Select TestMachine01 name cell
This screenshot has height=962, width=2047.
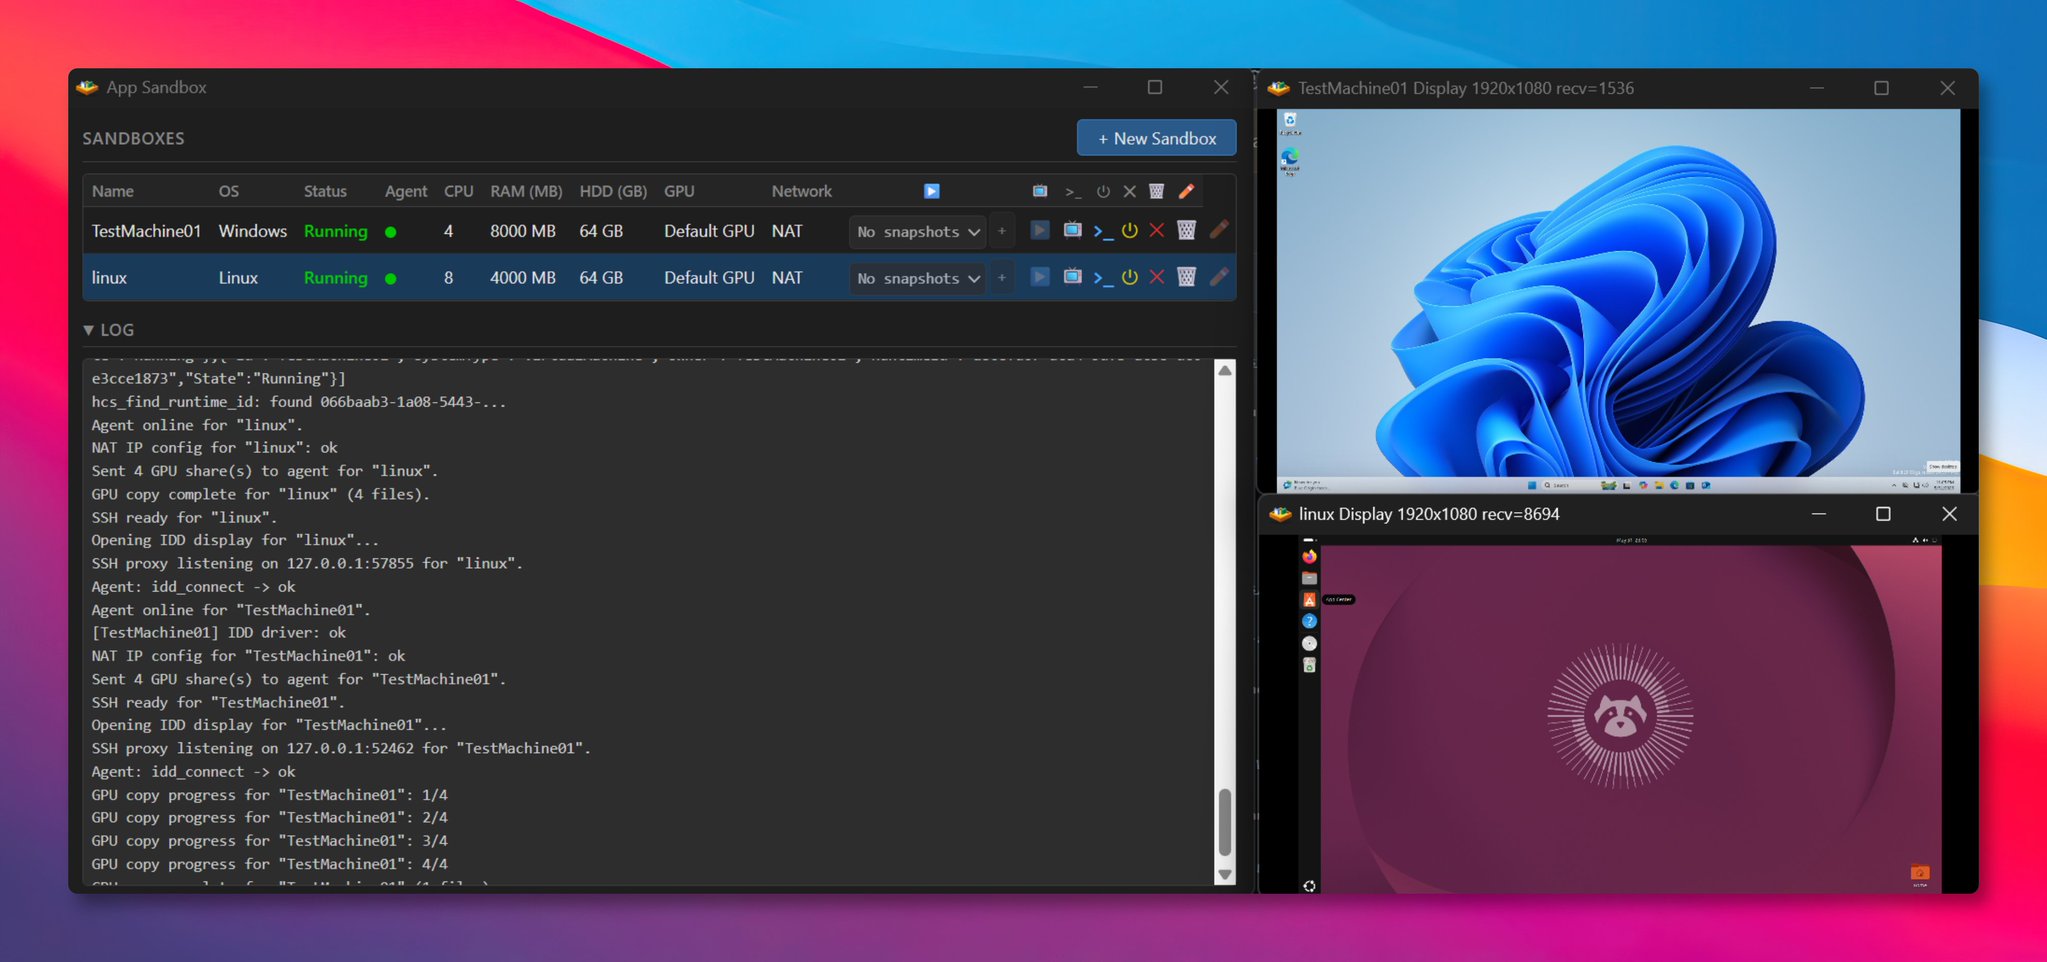[x=146, y=231]
